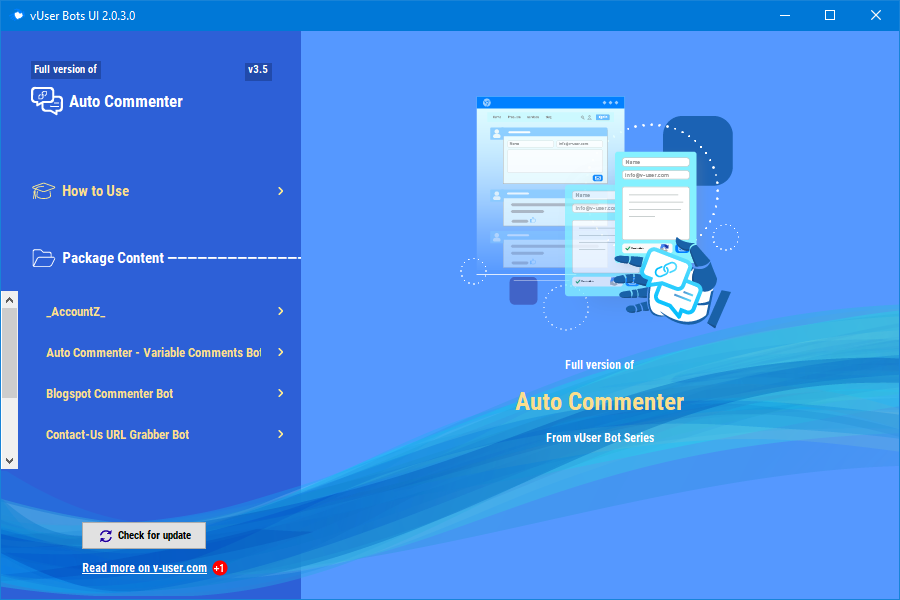The image size is (900, 600).
Task: Open the Package Content heading
Action: [x=113, y=258]
